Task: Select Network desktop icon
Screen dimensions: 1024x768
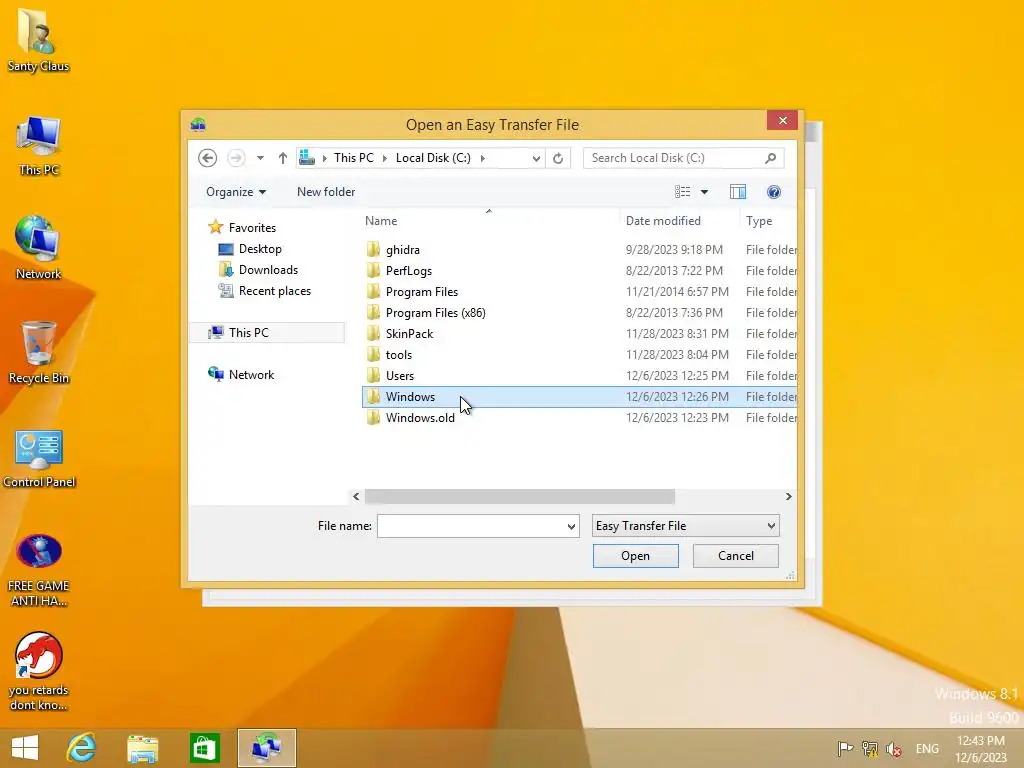Action: (38, 249)
